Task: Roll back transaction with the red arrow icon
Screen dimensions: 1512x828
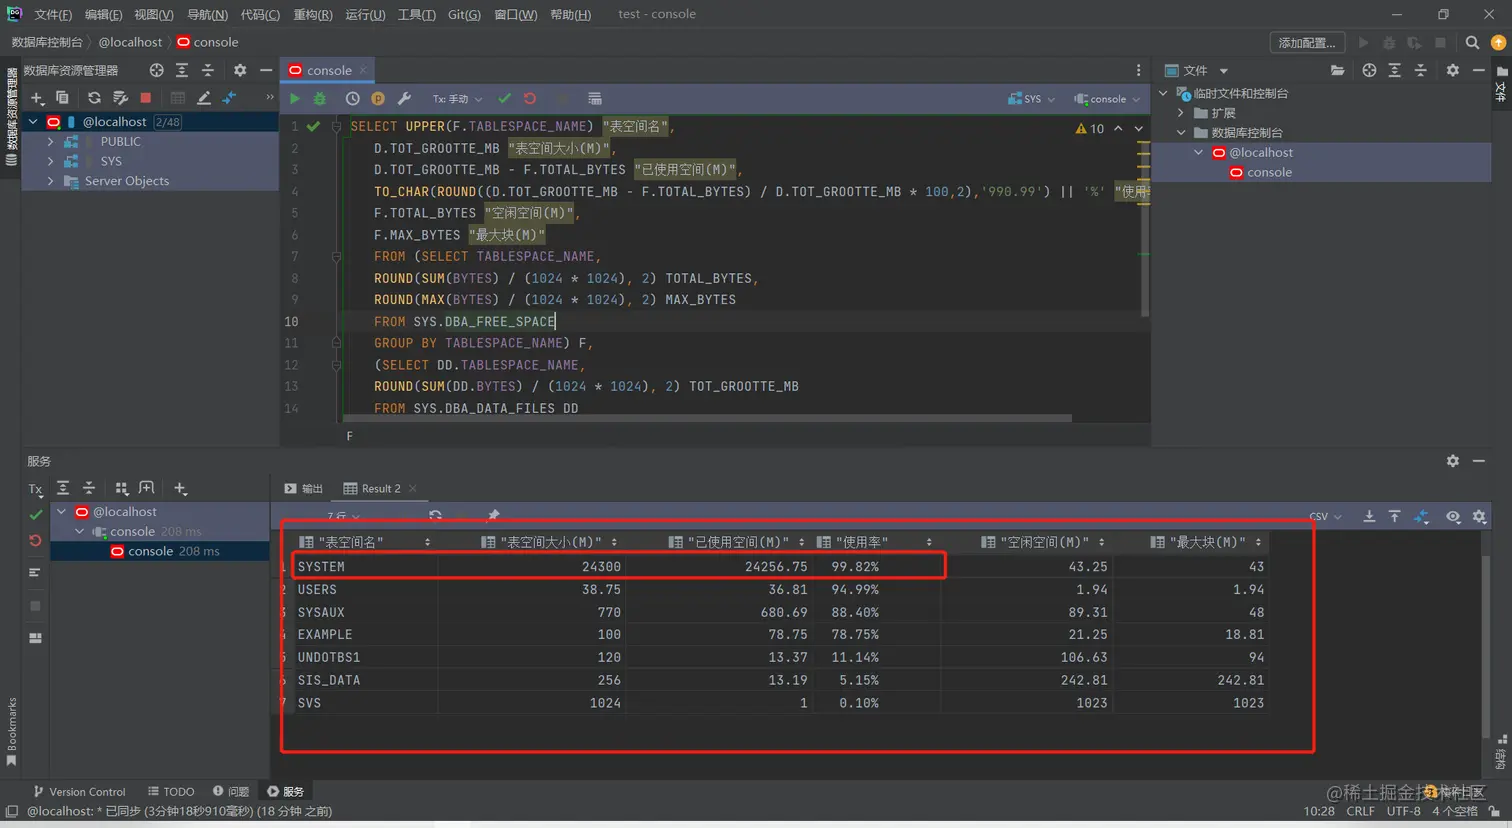Action: tap(530, 99)
